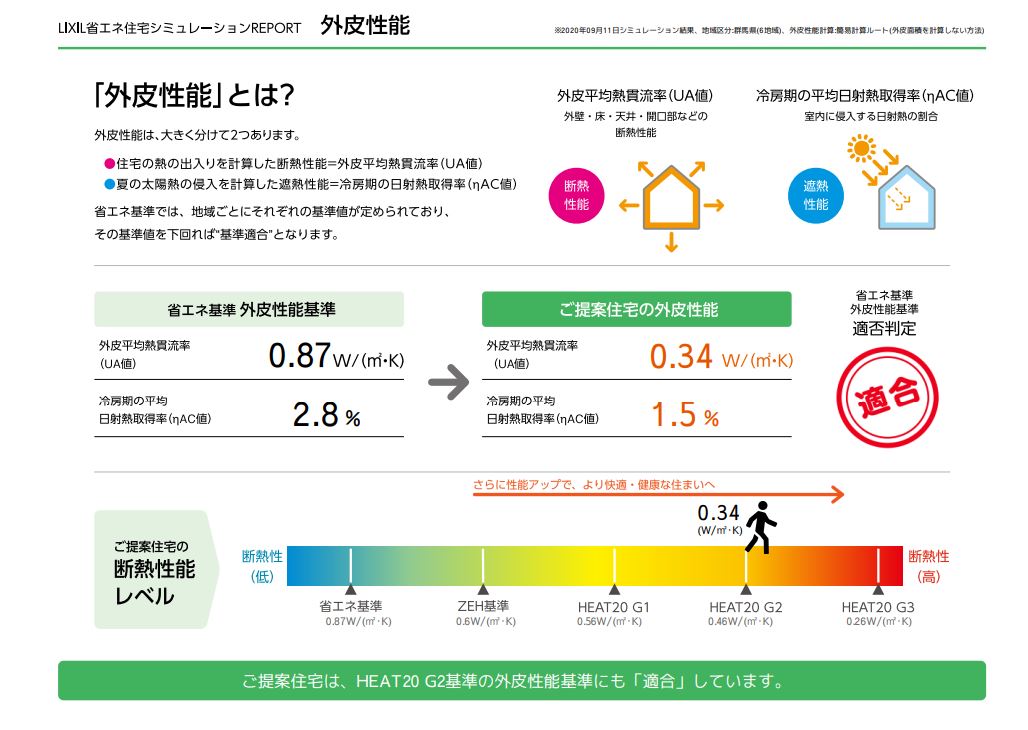Click the LIXIL省エネ住宅シミュレーションREPORT title
1028x730 pixels.
(180, 28)
